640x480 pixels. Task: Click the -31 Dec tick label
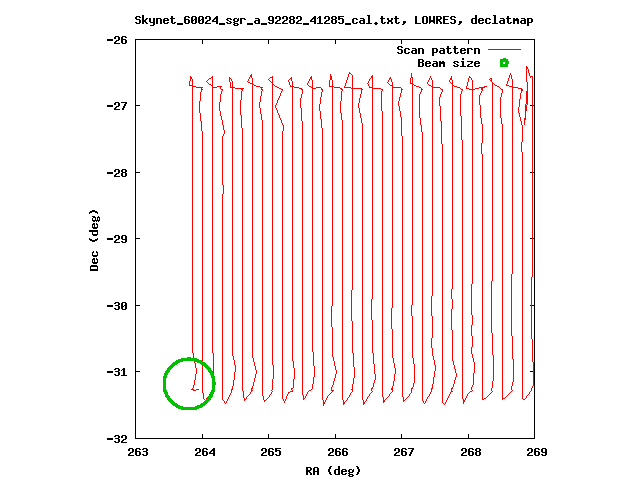[x=117, y=372]
